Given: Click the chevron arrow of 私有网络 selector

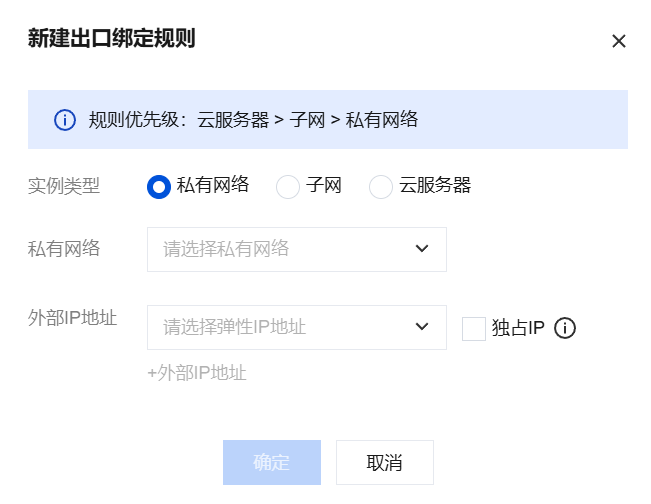Looking at the screenshot, I should [x=421, y=248].
